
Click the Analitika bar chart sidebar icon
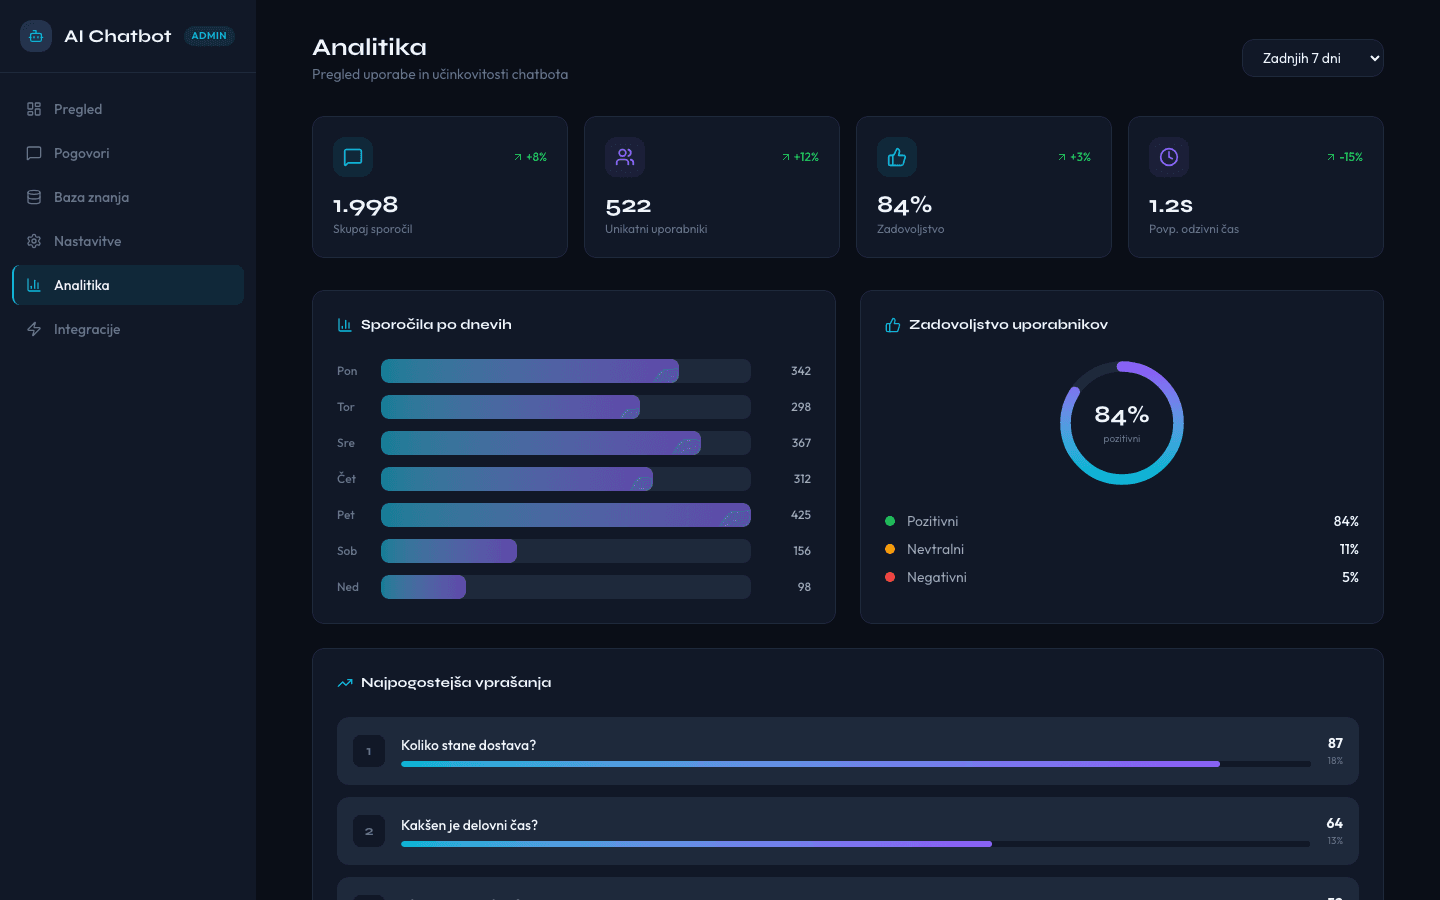[x=34, y=285]
